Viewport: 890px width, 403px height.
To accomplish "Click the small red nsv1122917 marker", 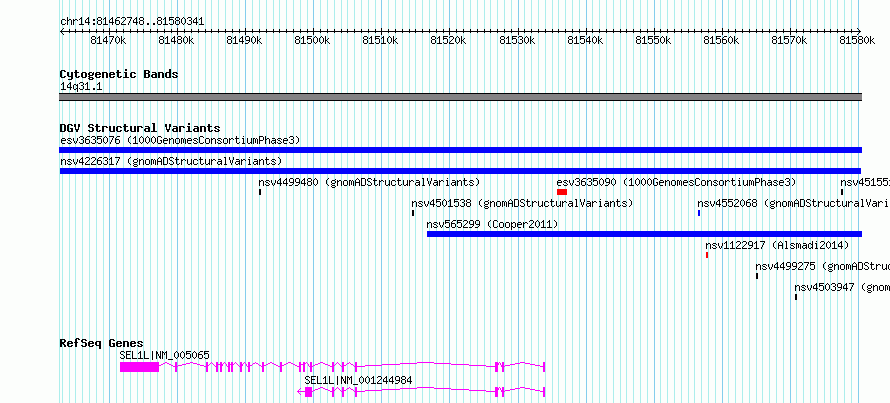I will (707, 255).
